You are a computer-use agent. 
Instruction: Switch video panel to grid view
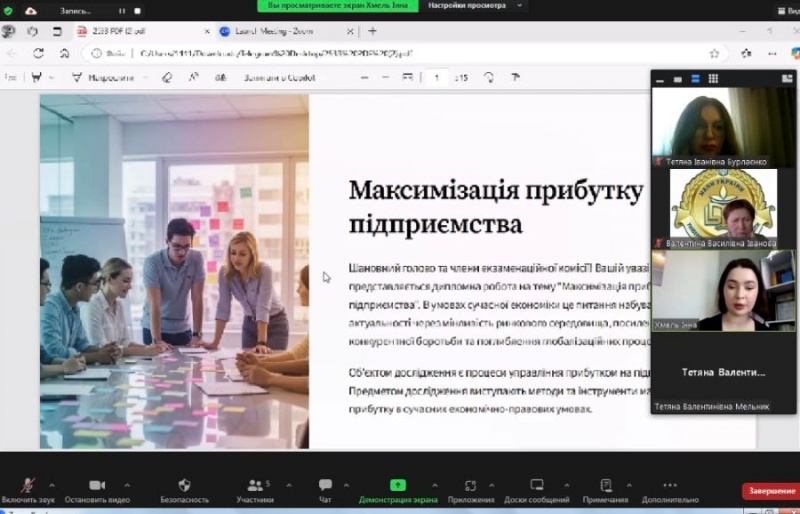click(713, 79)
